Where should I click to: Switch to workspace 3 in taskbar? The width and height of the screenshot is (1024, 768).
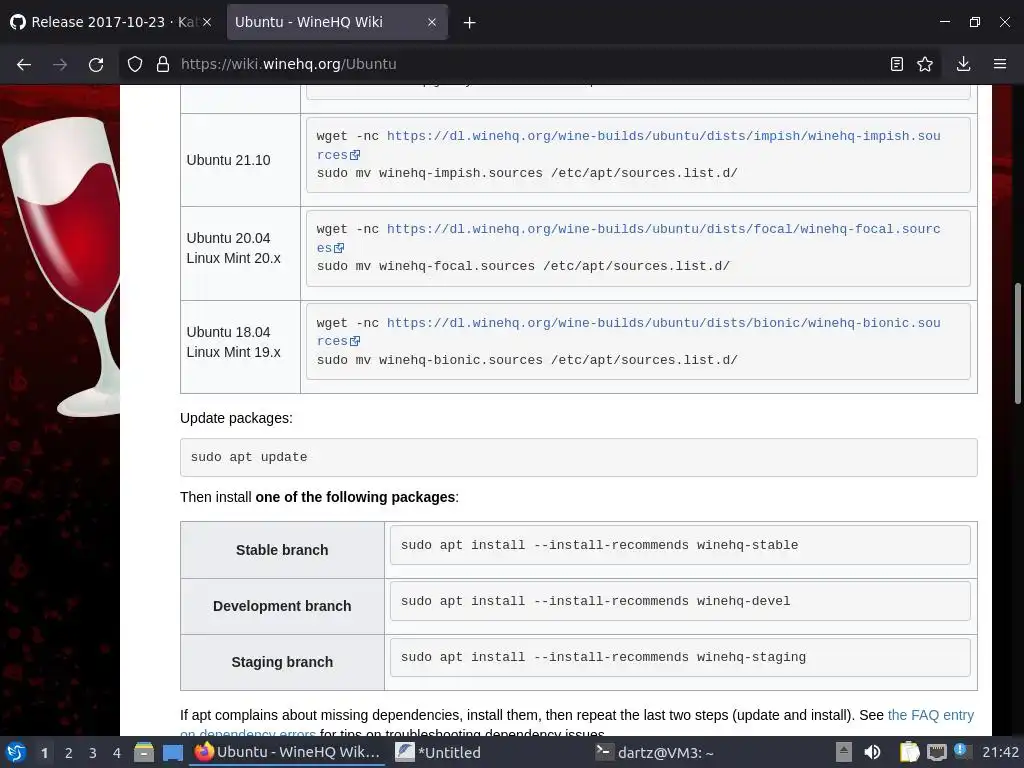(93, 753)
